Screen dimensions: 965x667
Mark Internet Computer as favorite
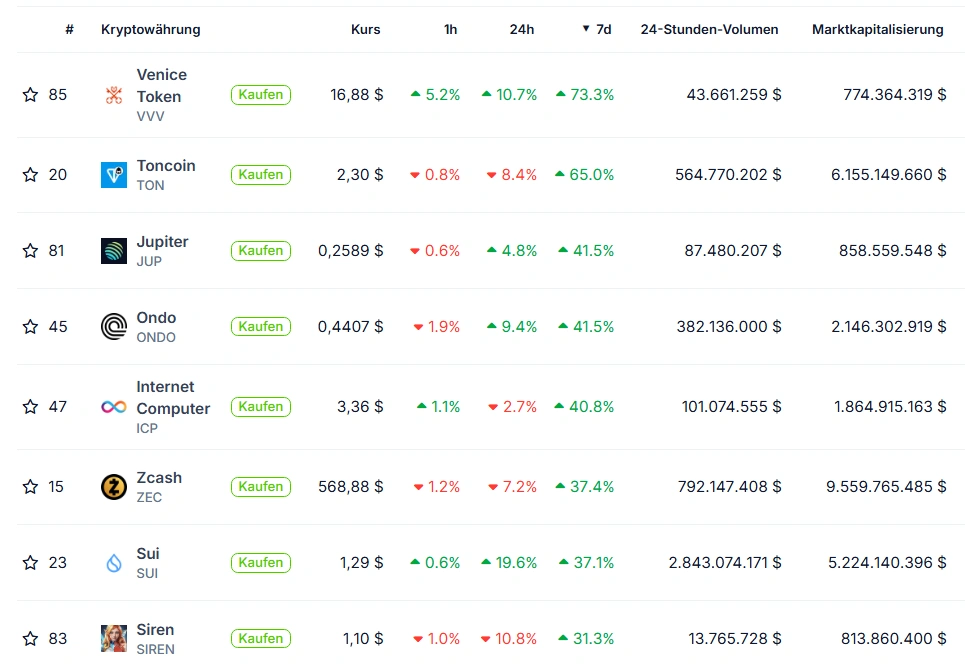pos(30,407)
